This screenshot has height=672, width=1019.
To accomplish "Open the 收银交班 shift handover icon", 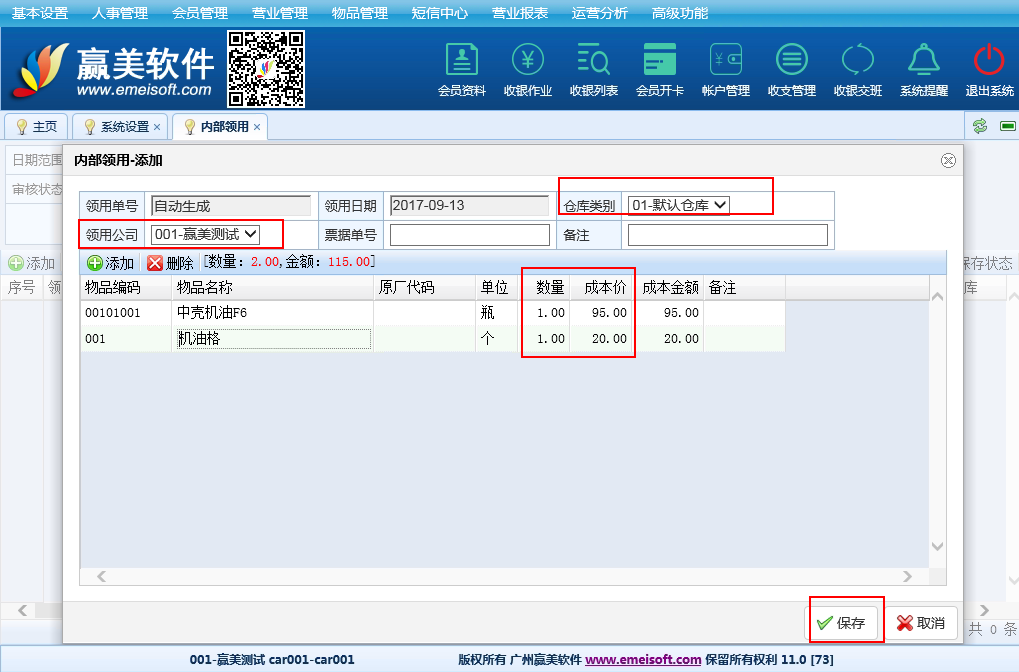I will [x=858, y=61].
